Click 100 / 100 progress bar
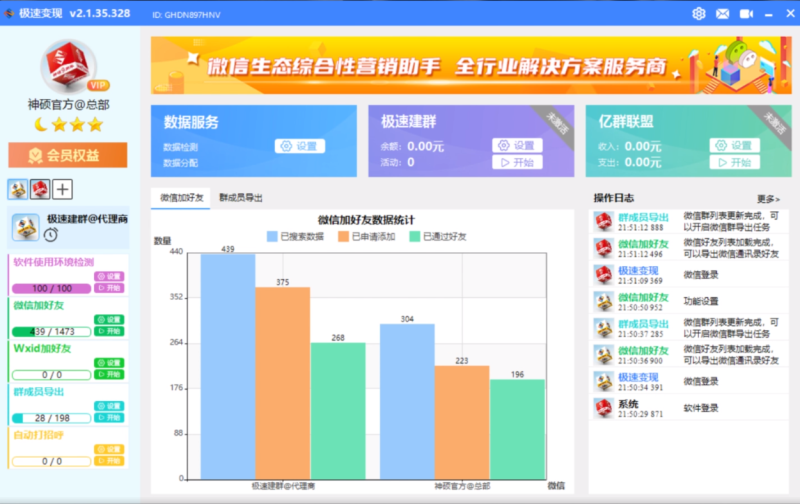The image size is (800, 504). click(x=52, y=288)
